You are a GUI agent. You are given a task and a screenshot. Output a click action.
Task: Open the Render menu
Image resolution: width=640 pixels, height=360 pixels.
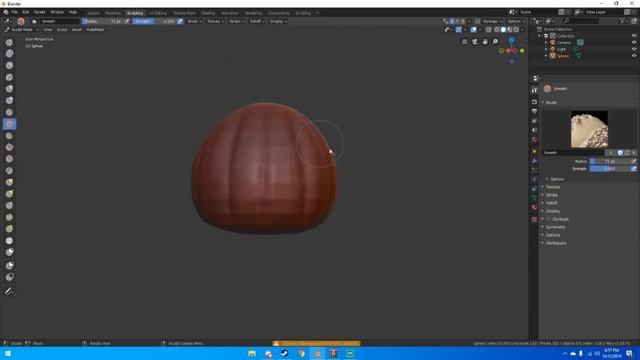[x=40, y=12]
